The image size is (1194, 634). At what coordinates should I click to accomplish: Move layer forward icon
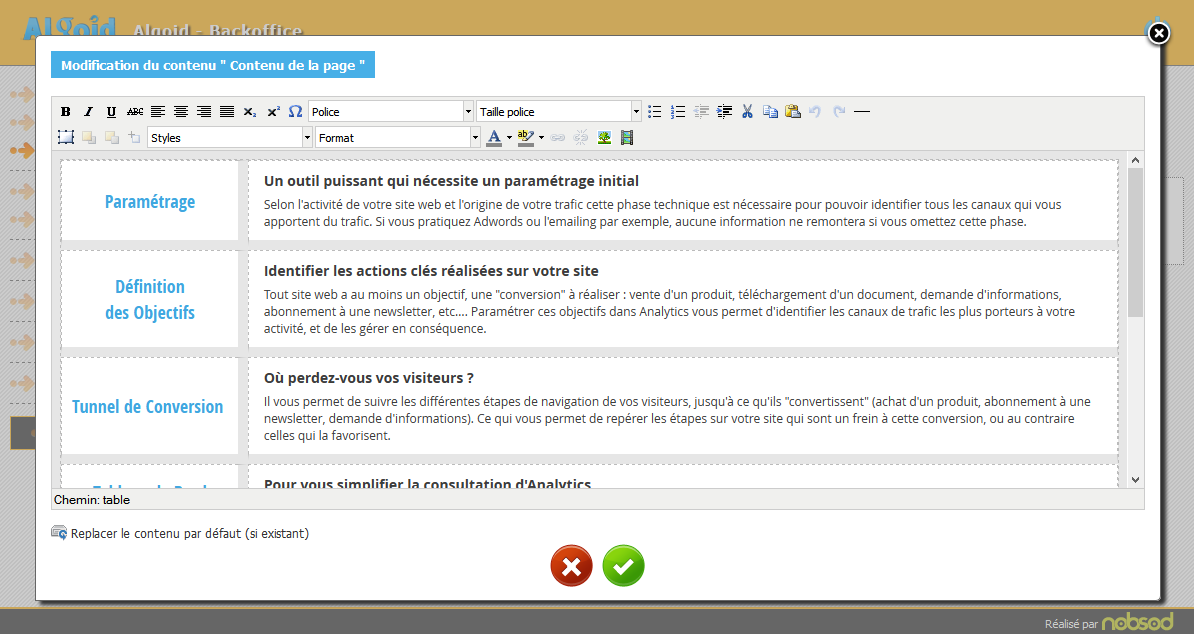point(88,137)
